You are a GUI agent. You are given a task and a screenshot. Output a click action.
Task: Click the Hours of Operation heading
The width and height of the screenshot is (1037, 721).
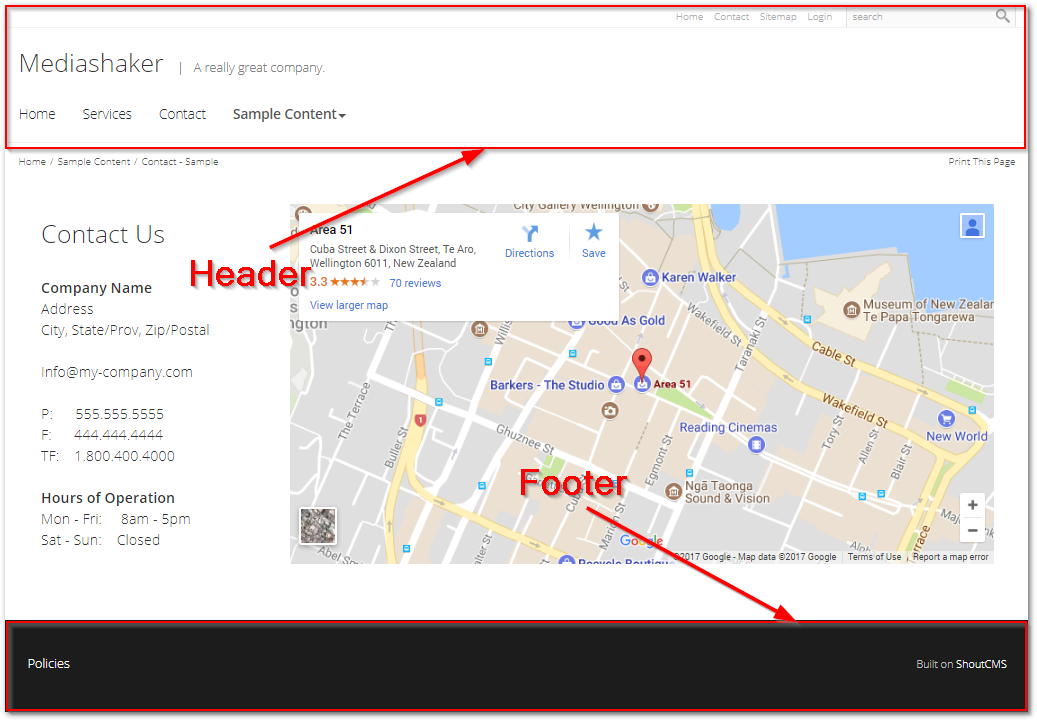108,498
